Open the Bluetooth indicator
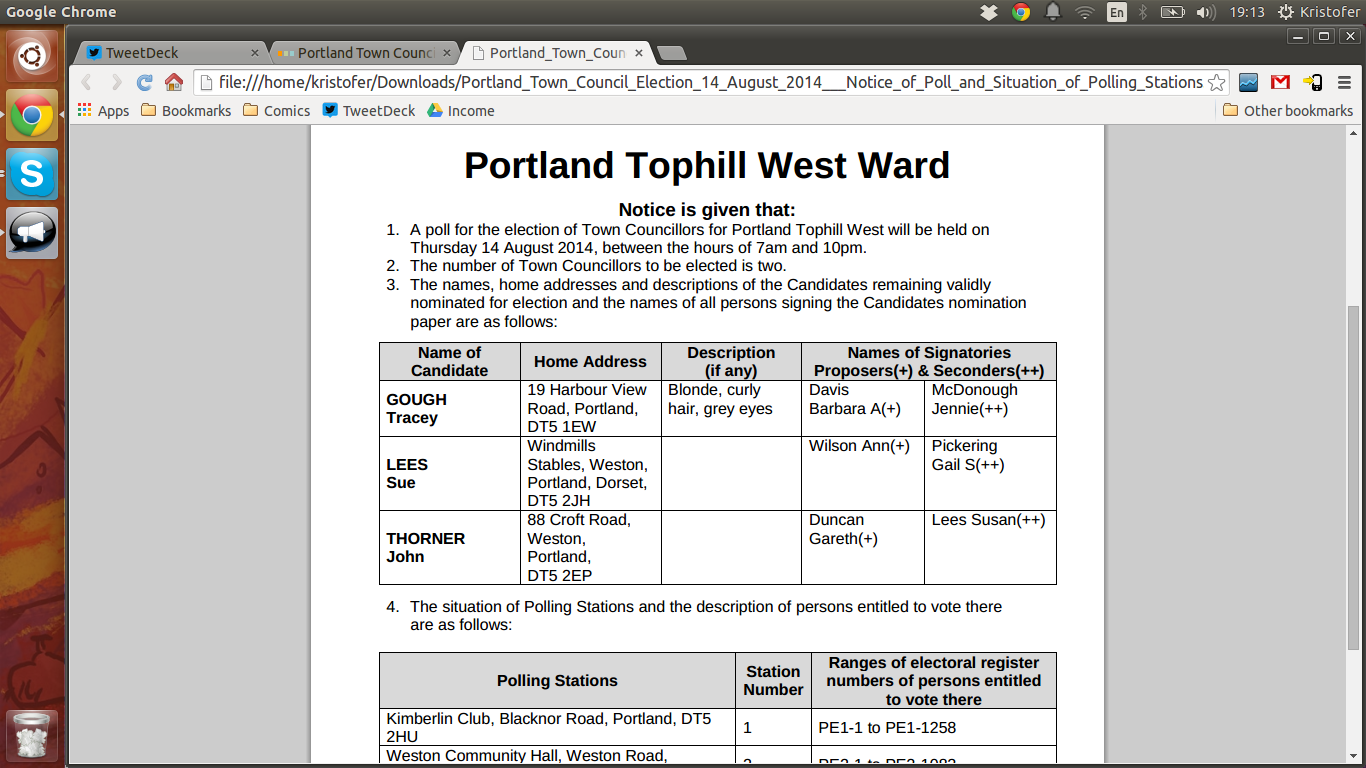The height and width of the screenshot is (768, 1366). tap(1142, 12)
